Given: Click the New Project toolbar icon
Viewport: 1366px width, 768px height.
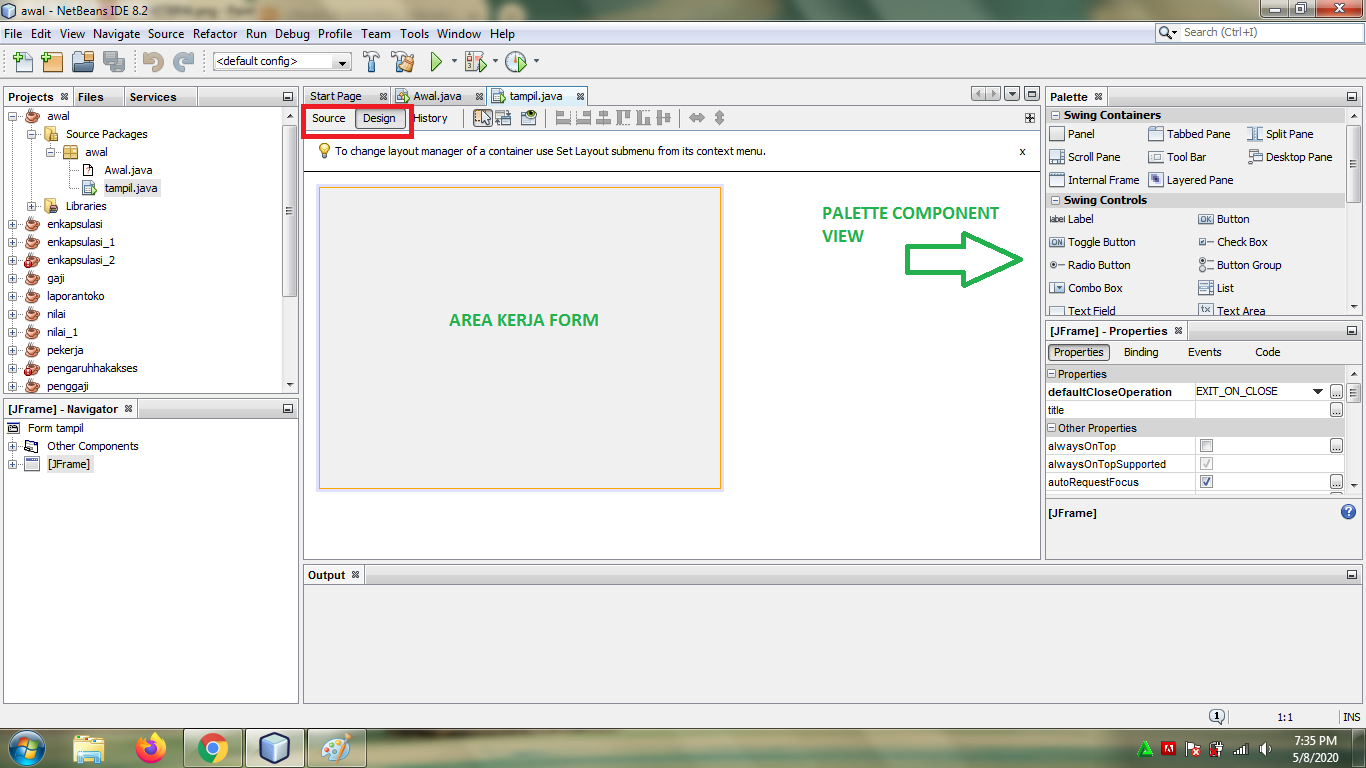Looking at the screenshot, I should 51,61.
